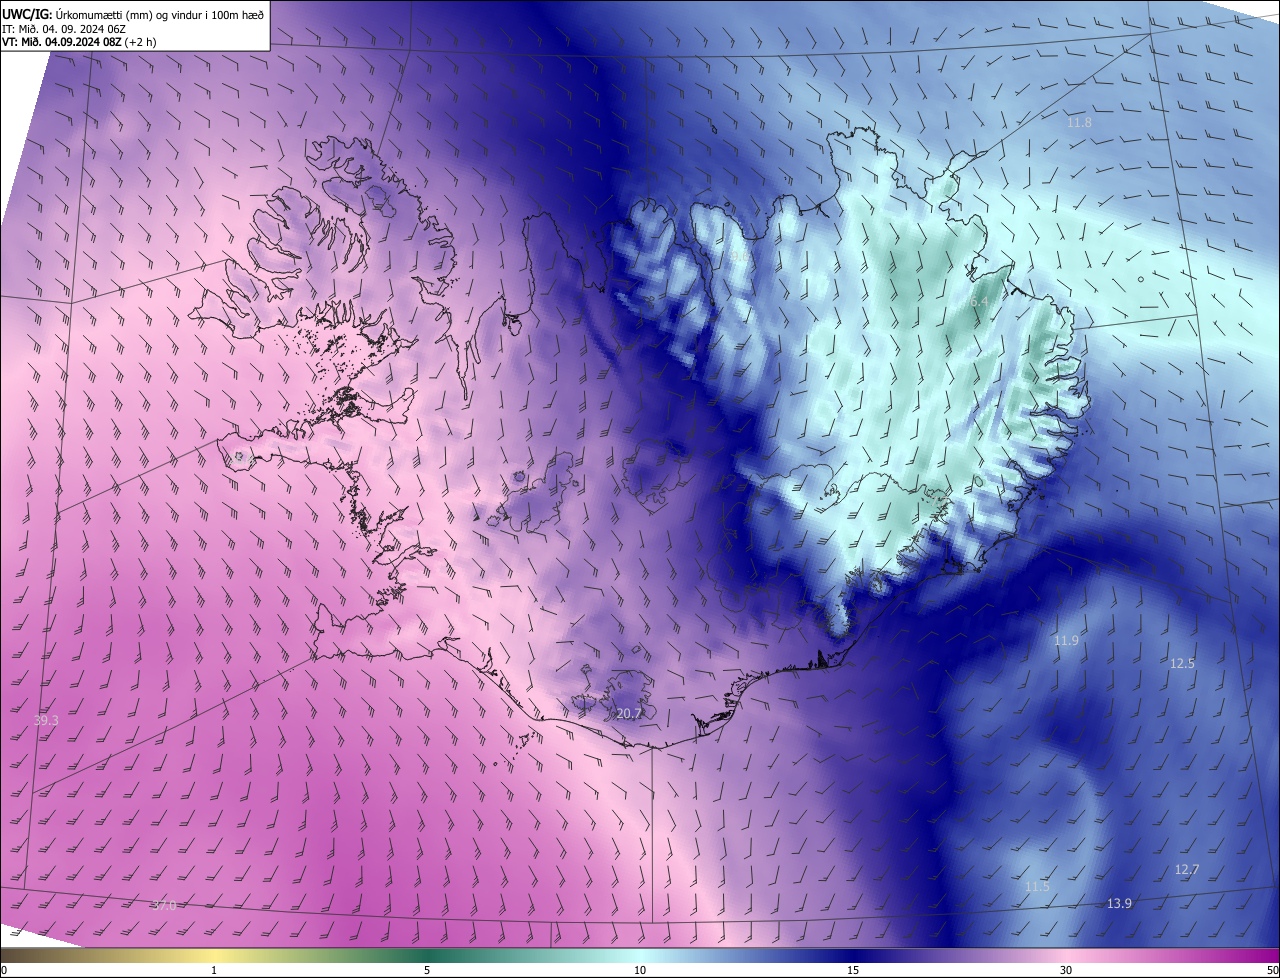Click the 20.7 value near the south coast

click(x=629, y=713)
